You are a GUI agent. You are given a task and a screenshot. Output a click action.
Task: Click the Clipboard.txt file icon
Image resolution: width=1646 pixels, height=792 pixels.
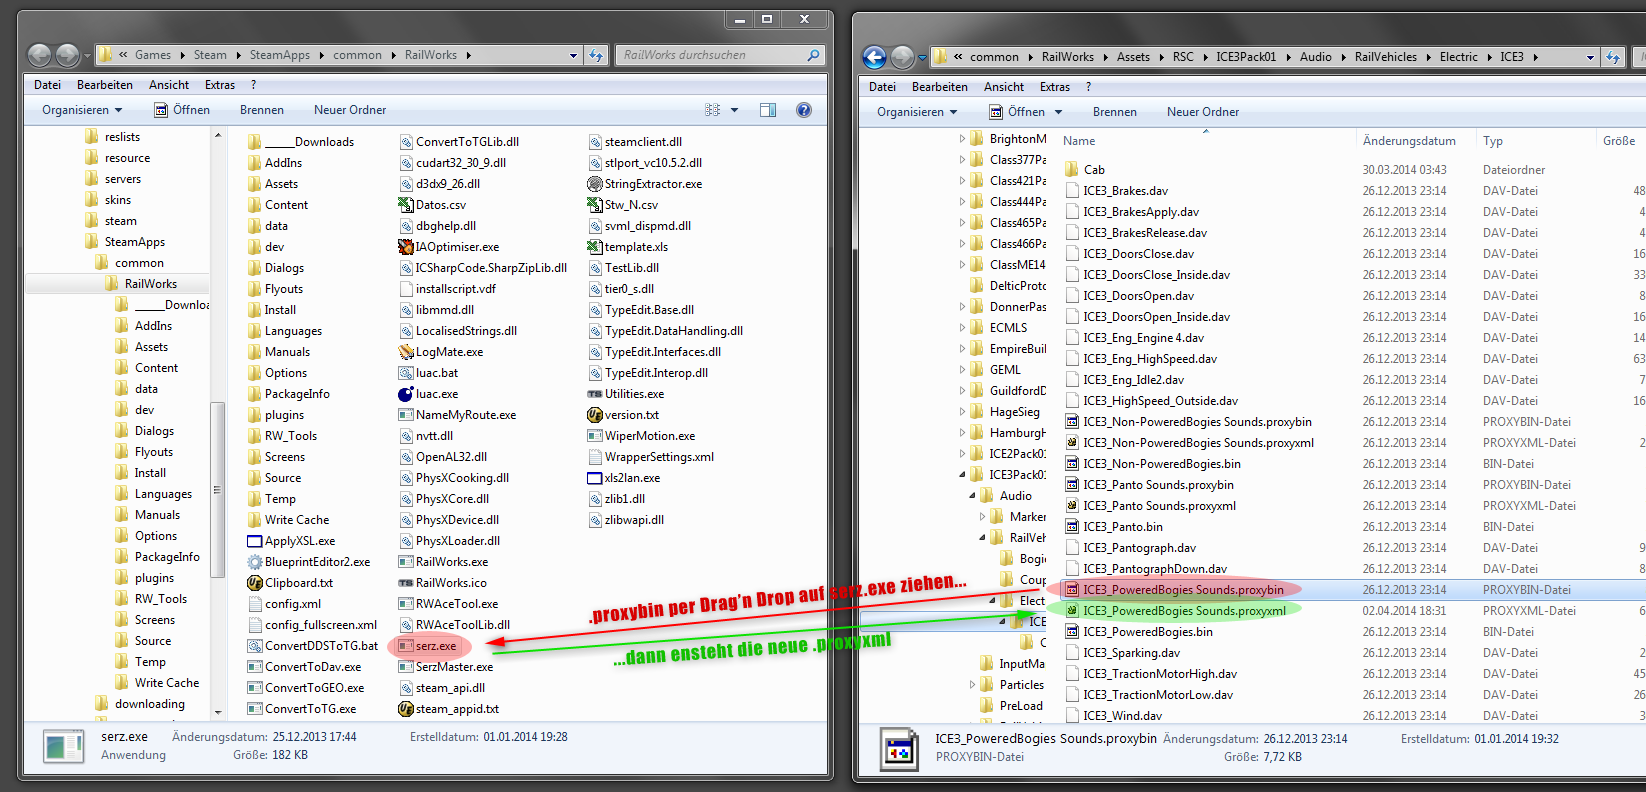(255, 583)
